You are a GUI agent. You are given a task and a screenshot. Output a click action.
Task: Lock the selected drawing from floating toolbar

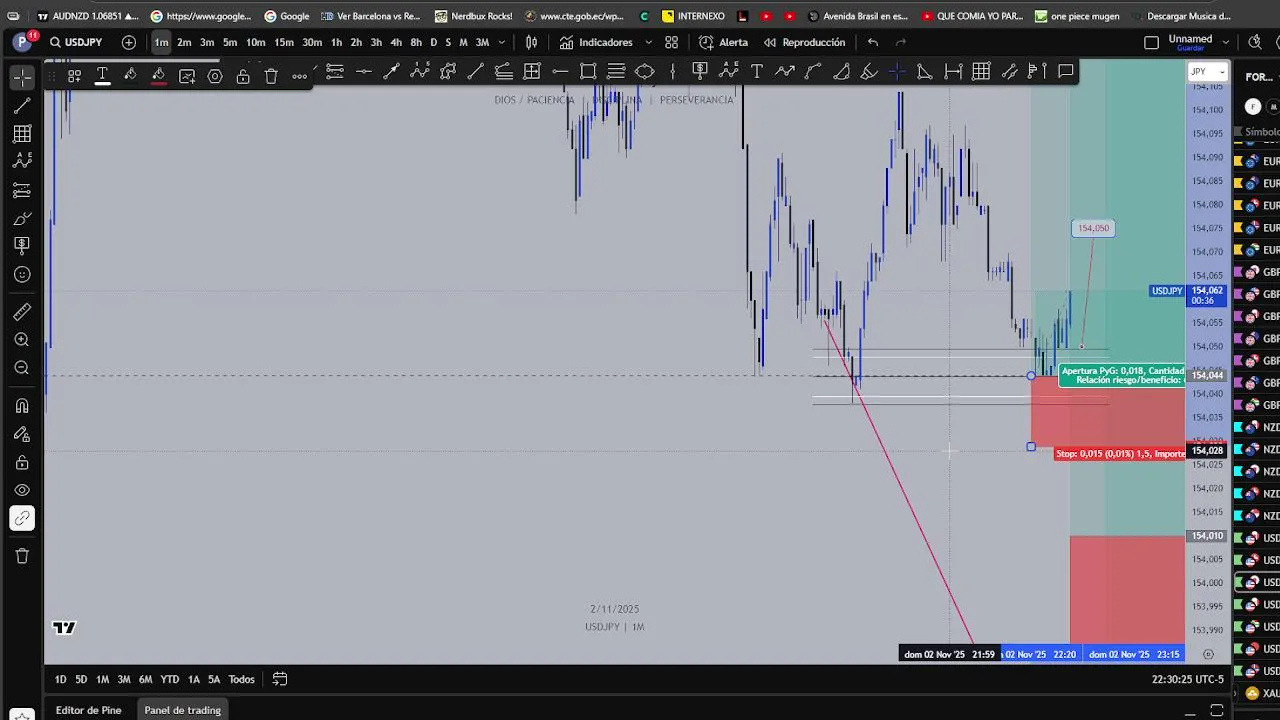point(243,75)
